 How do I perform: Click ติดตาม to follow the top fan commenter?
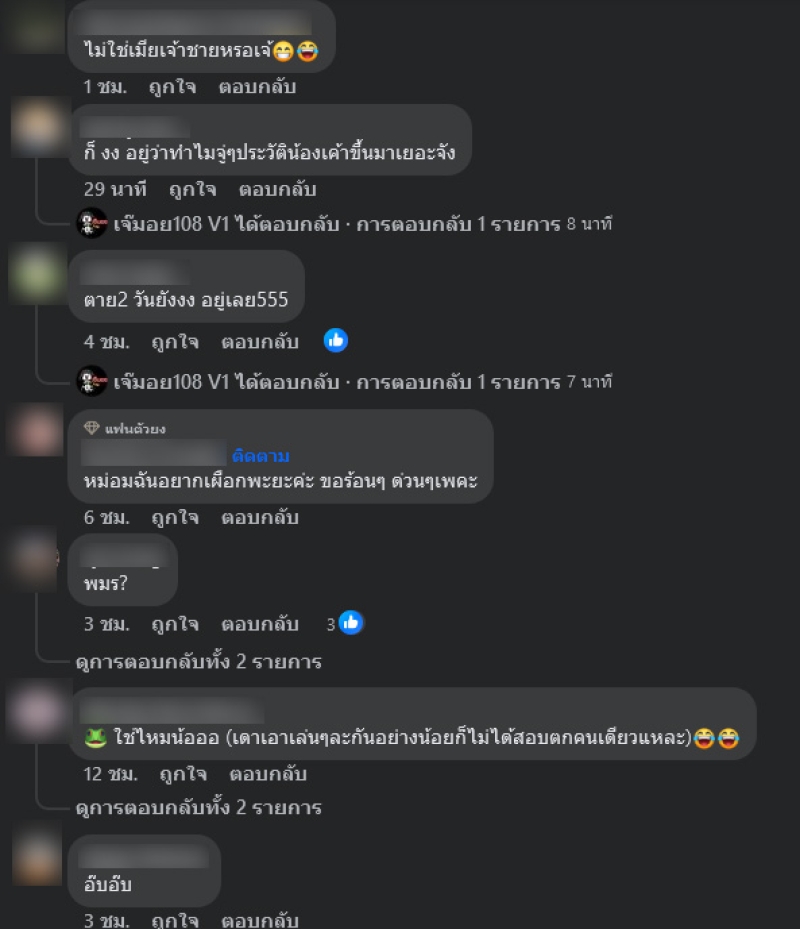[260, 456]
